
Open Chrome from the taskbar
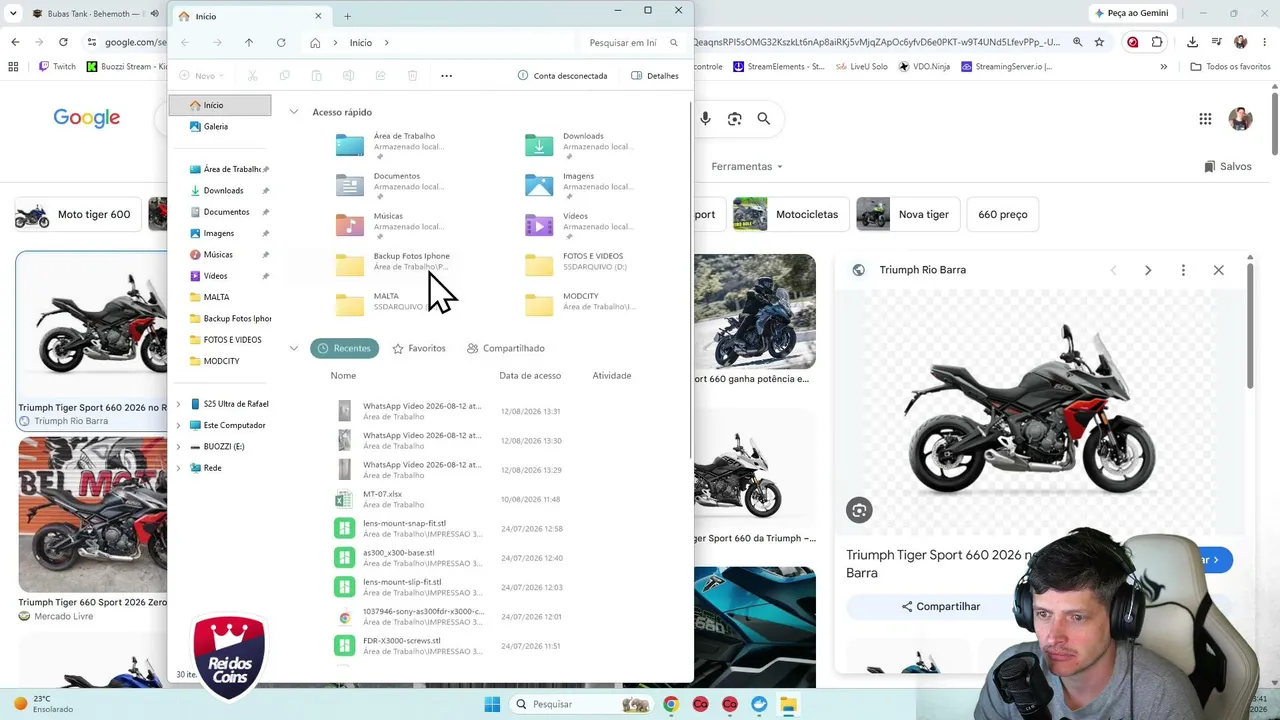click(671, 704)
